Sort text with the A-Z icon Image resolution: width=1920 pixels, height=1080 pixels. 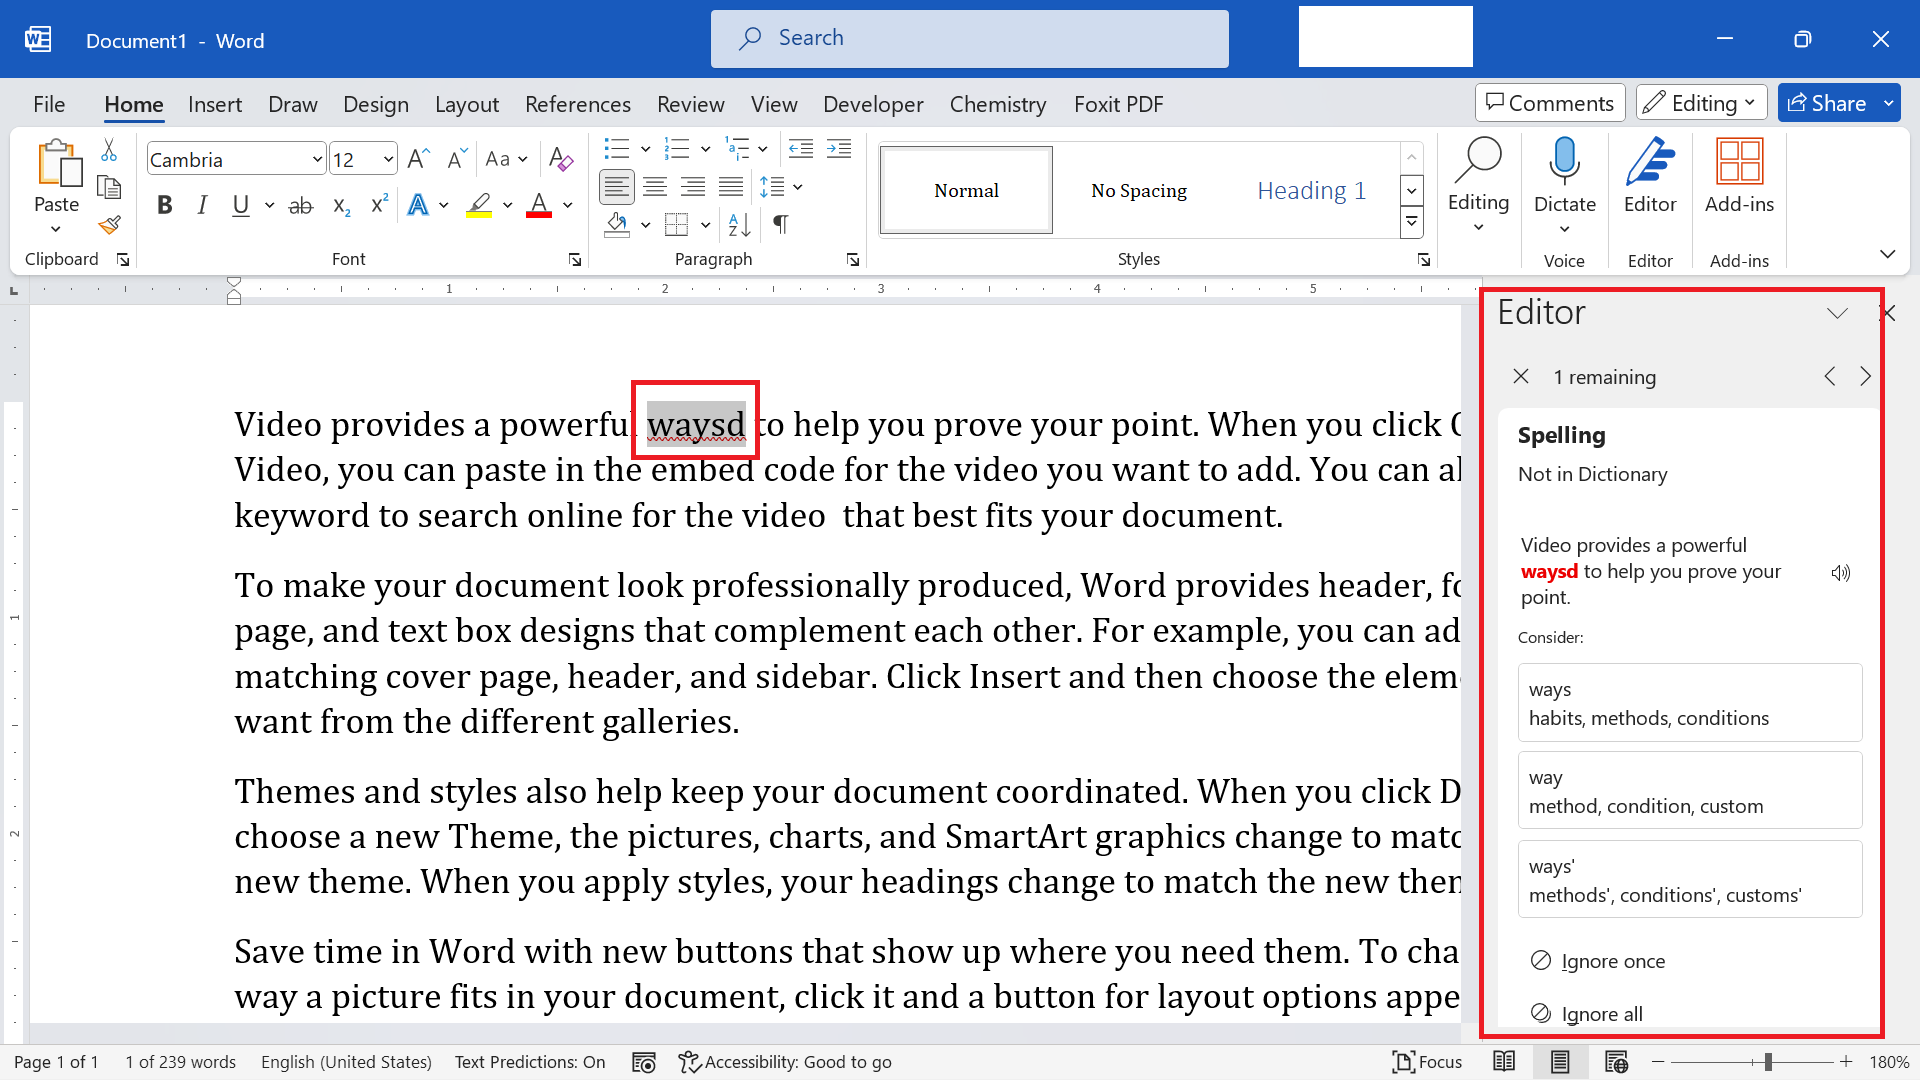[x=737, y=225]
